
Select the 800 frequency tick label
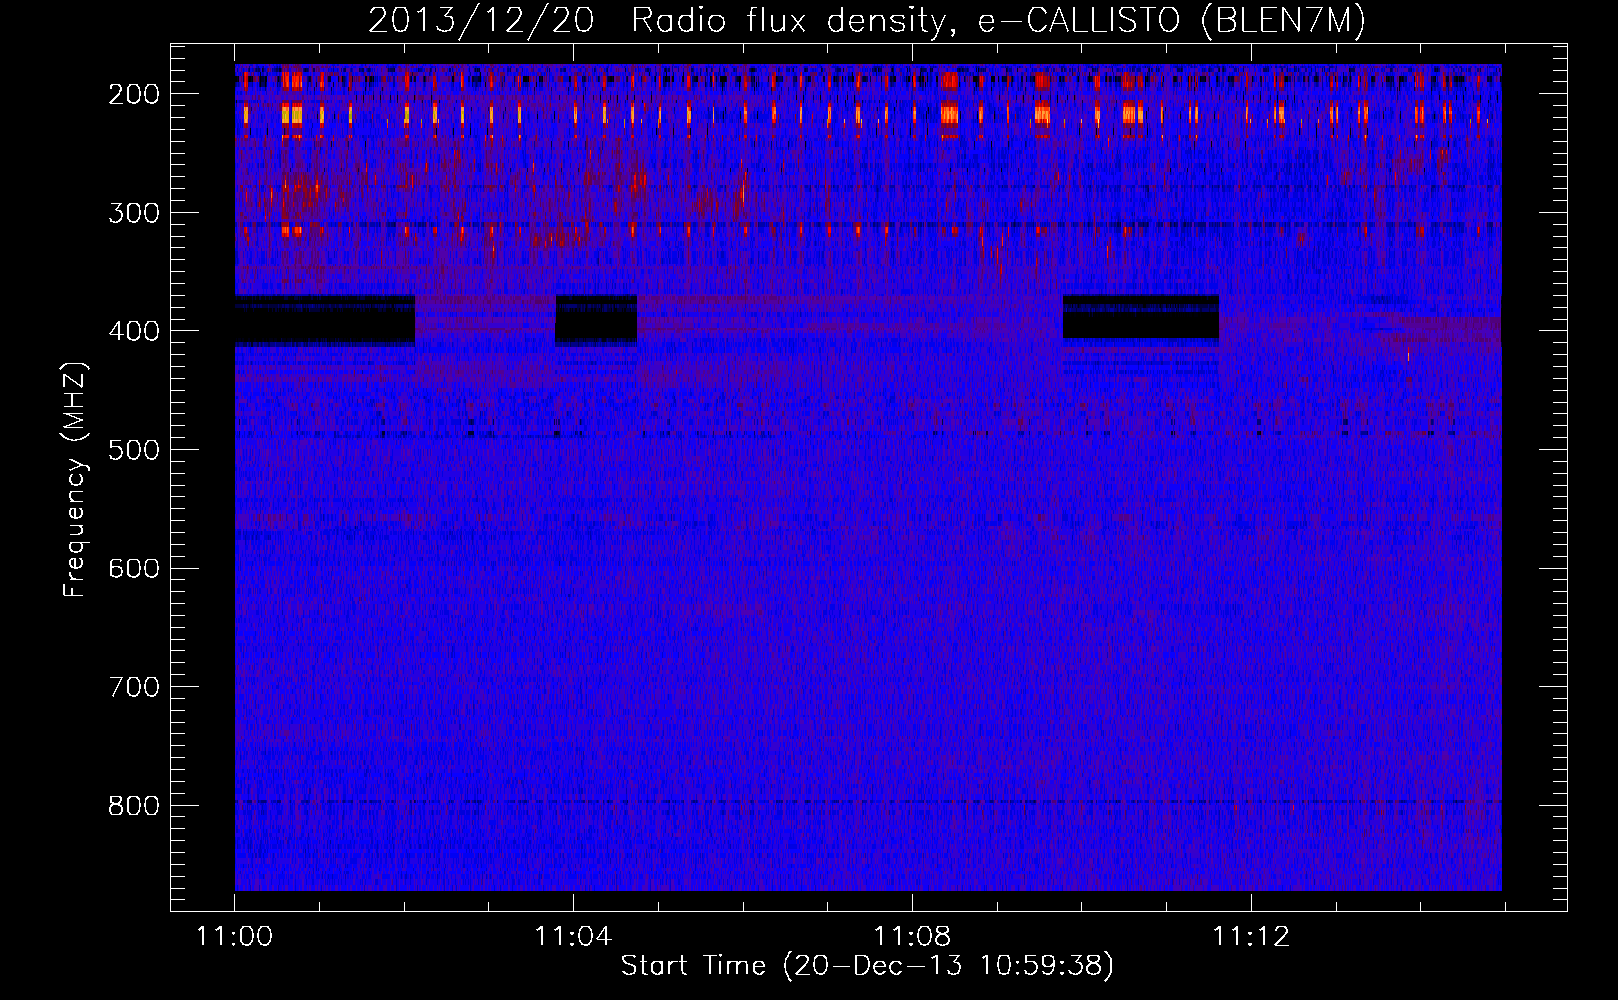click(x=134, y=806)
